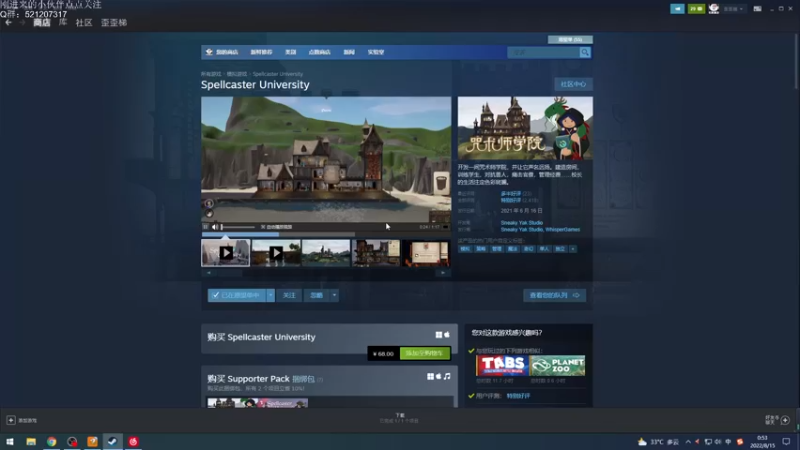The image size is (800, 450).
Task: Click the WhisperGames publisher link
Action: point(563,230)
